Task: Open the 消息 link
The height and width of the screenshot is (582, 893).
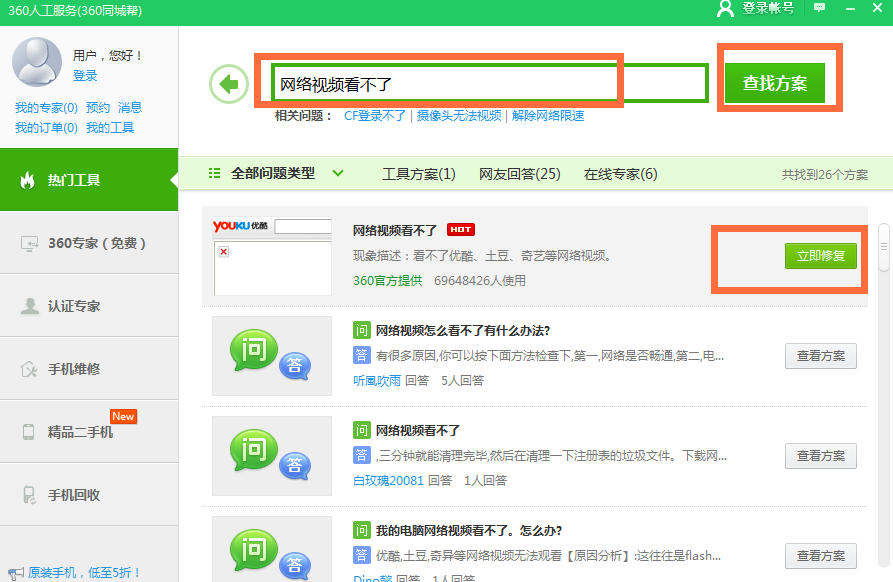Action: click(130, 108)
